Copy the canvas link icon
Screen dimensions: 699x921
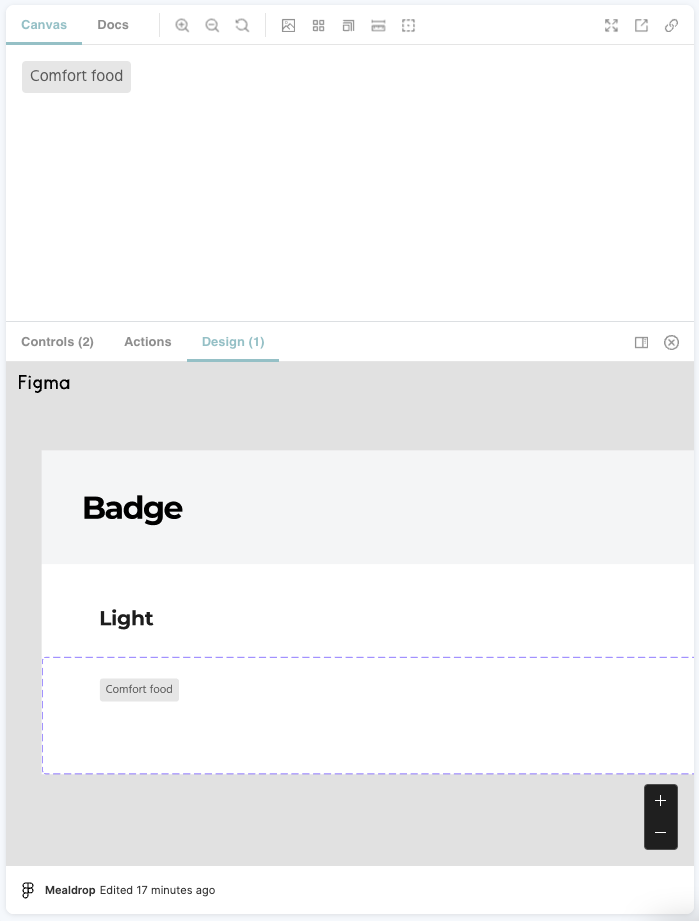pos(671,25)
